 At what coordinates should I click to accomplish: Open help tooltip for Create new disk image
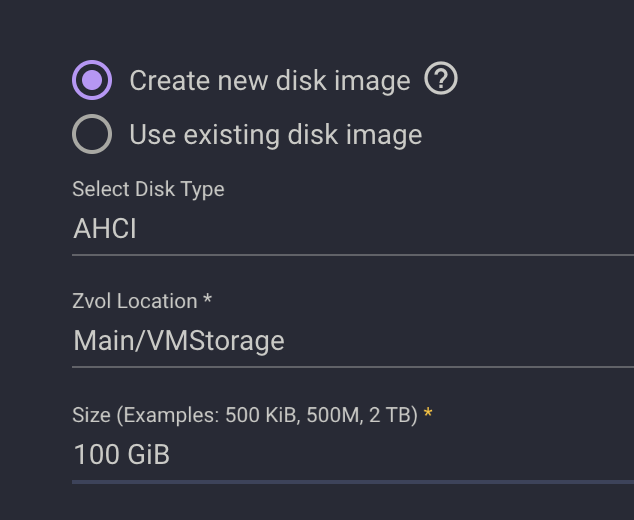pyautogui.click(x=441, y=79)
